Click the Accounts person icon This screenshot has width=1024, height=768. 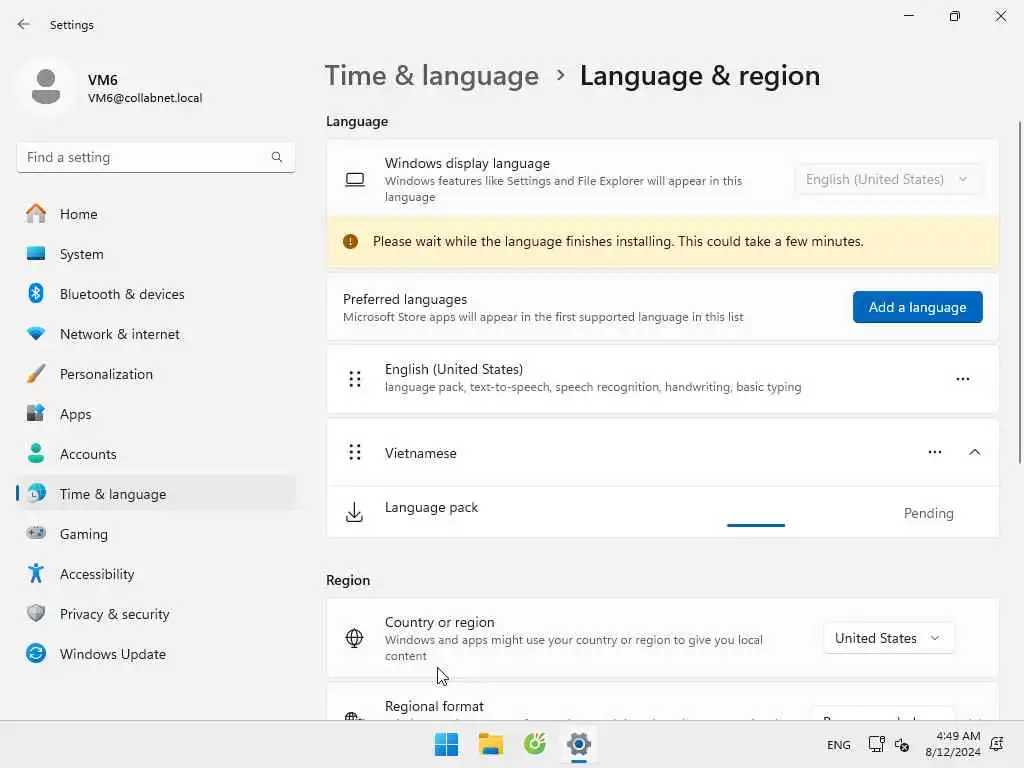pyautogui.click(x=36, y=453)
